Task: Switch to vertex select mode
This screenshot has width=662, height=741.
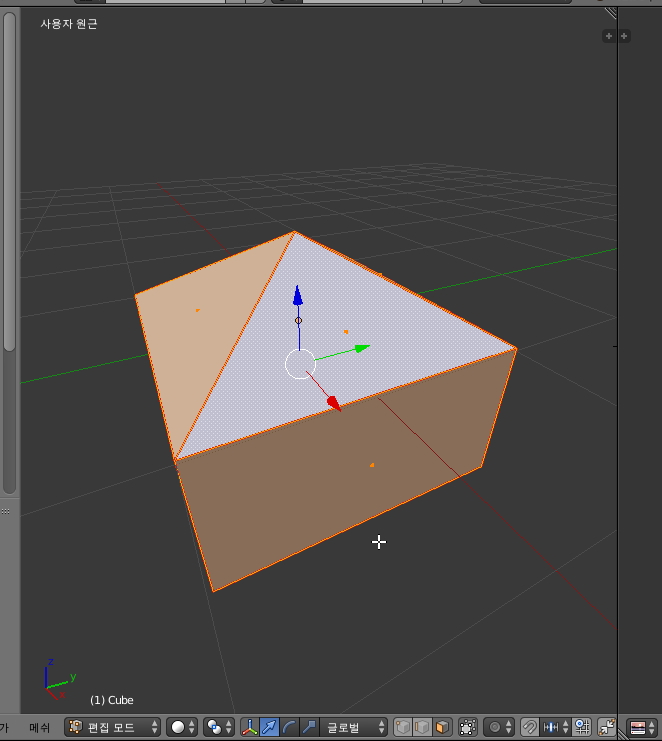Action: coord(403,727)
